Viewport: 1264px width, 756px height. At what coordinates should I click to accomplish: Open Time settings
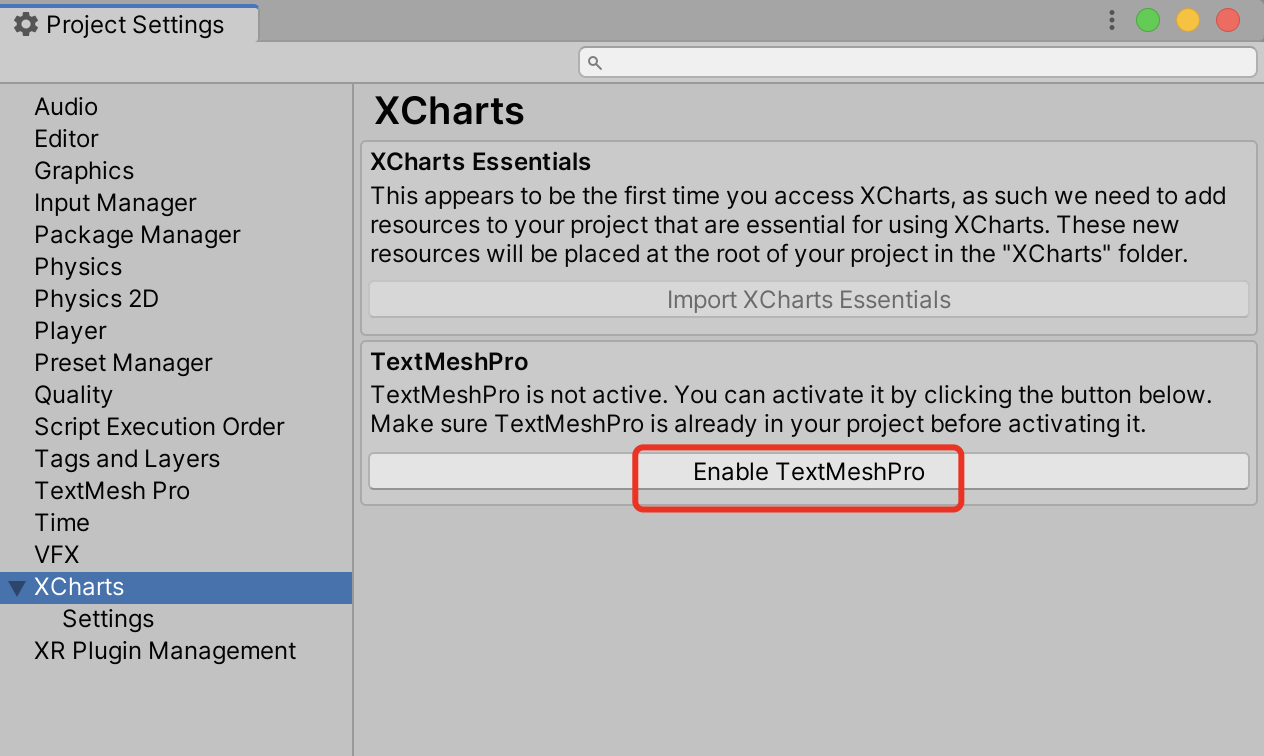click(x=62, y=523)
